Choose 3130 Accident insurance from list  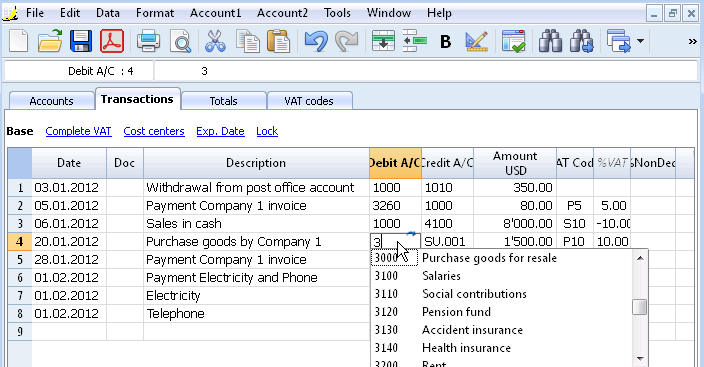(502, 330)
